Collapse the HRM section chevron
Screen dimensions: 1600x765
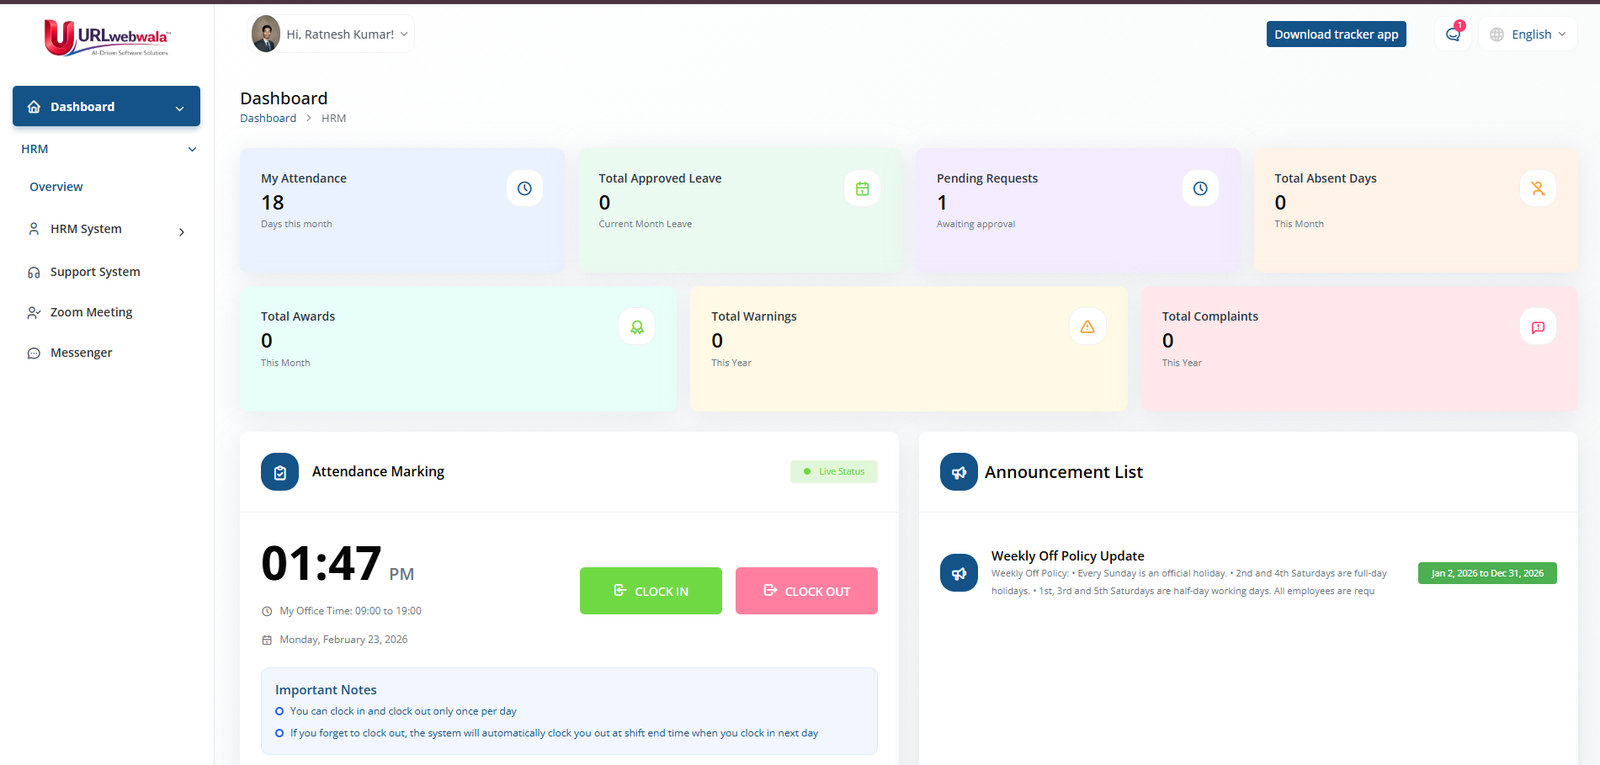tap(192, 149)
